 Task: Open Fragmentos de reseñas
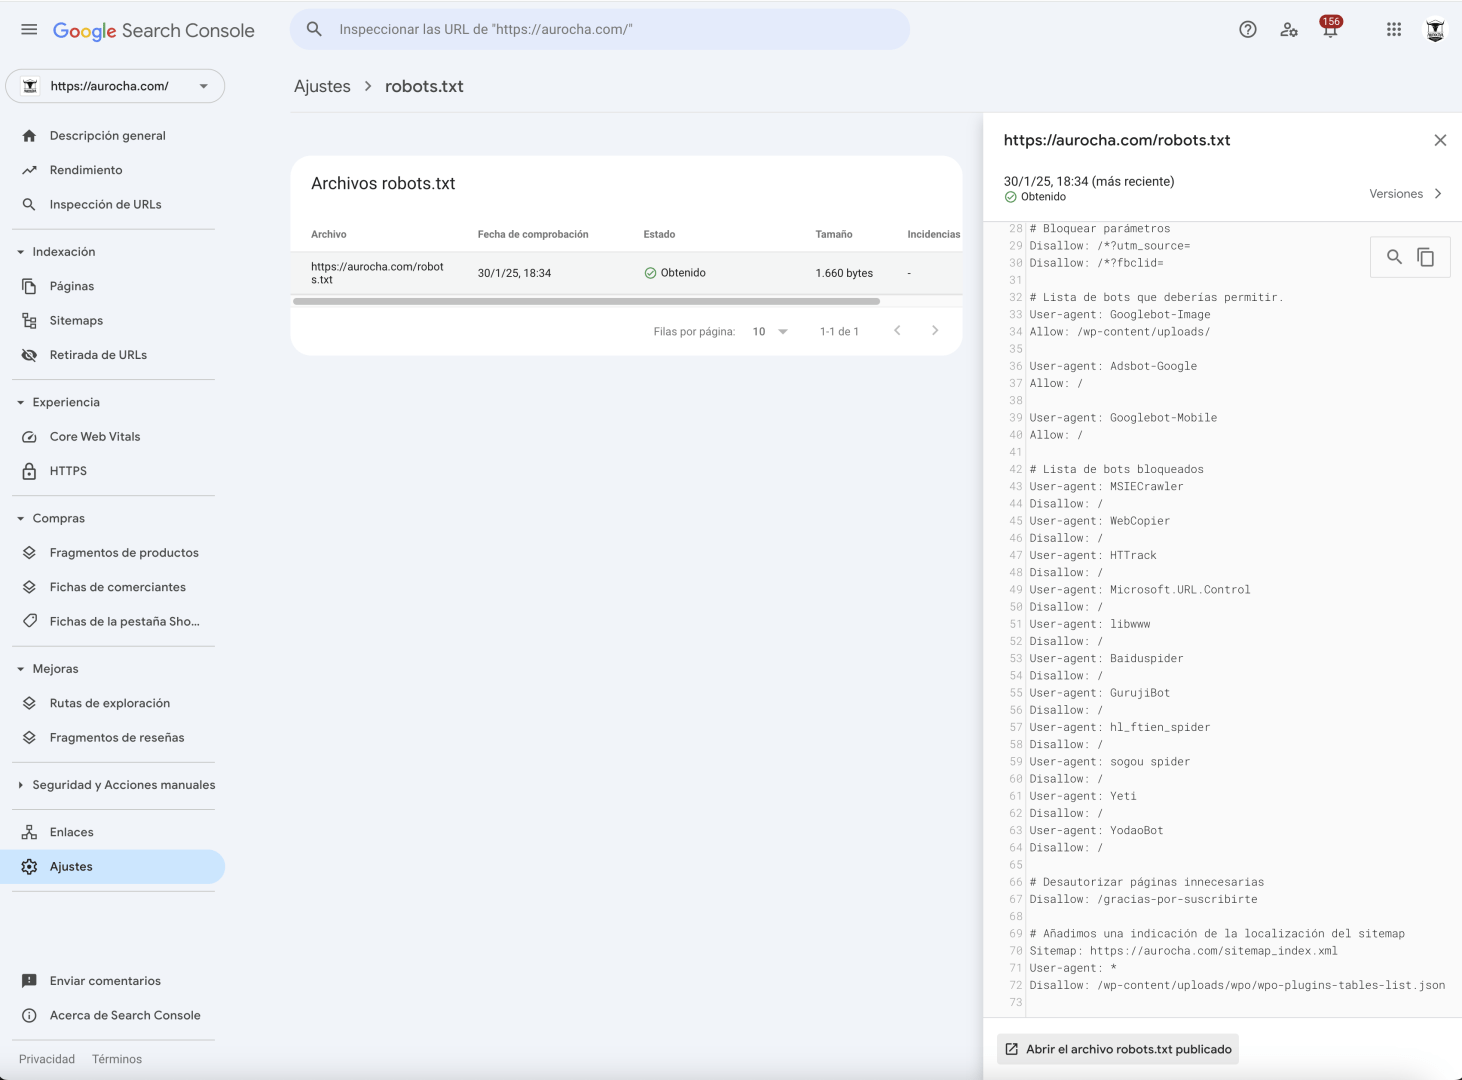click(117, 738)
